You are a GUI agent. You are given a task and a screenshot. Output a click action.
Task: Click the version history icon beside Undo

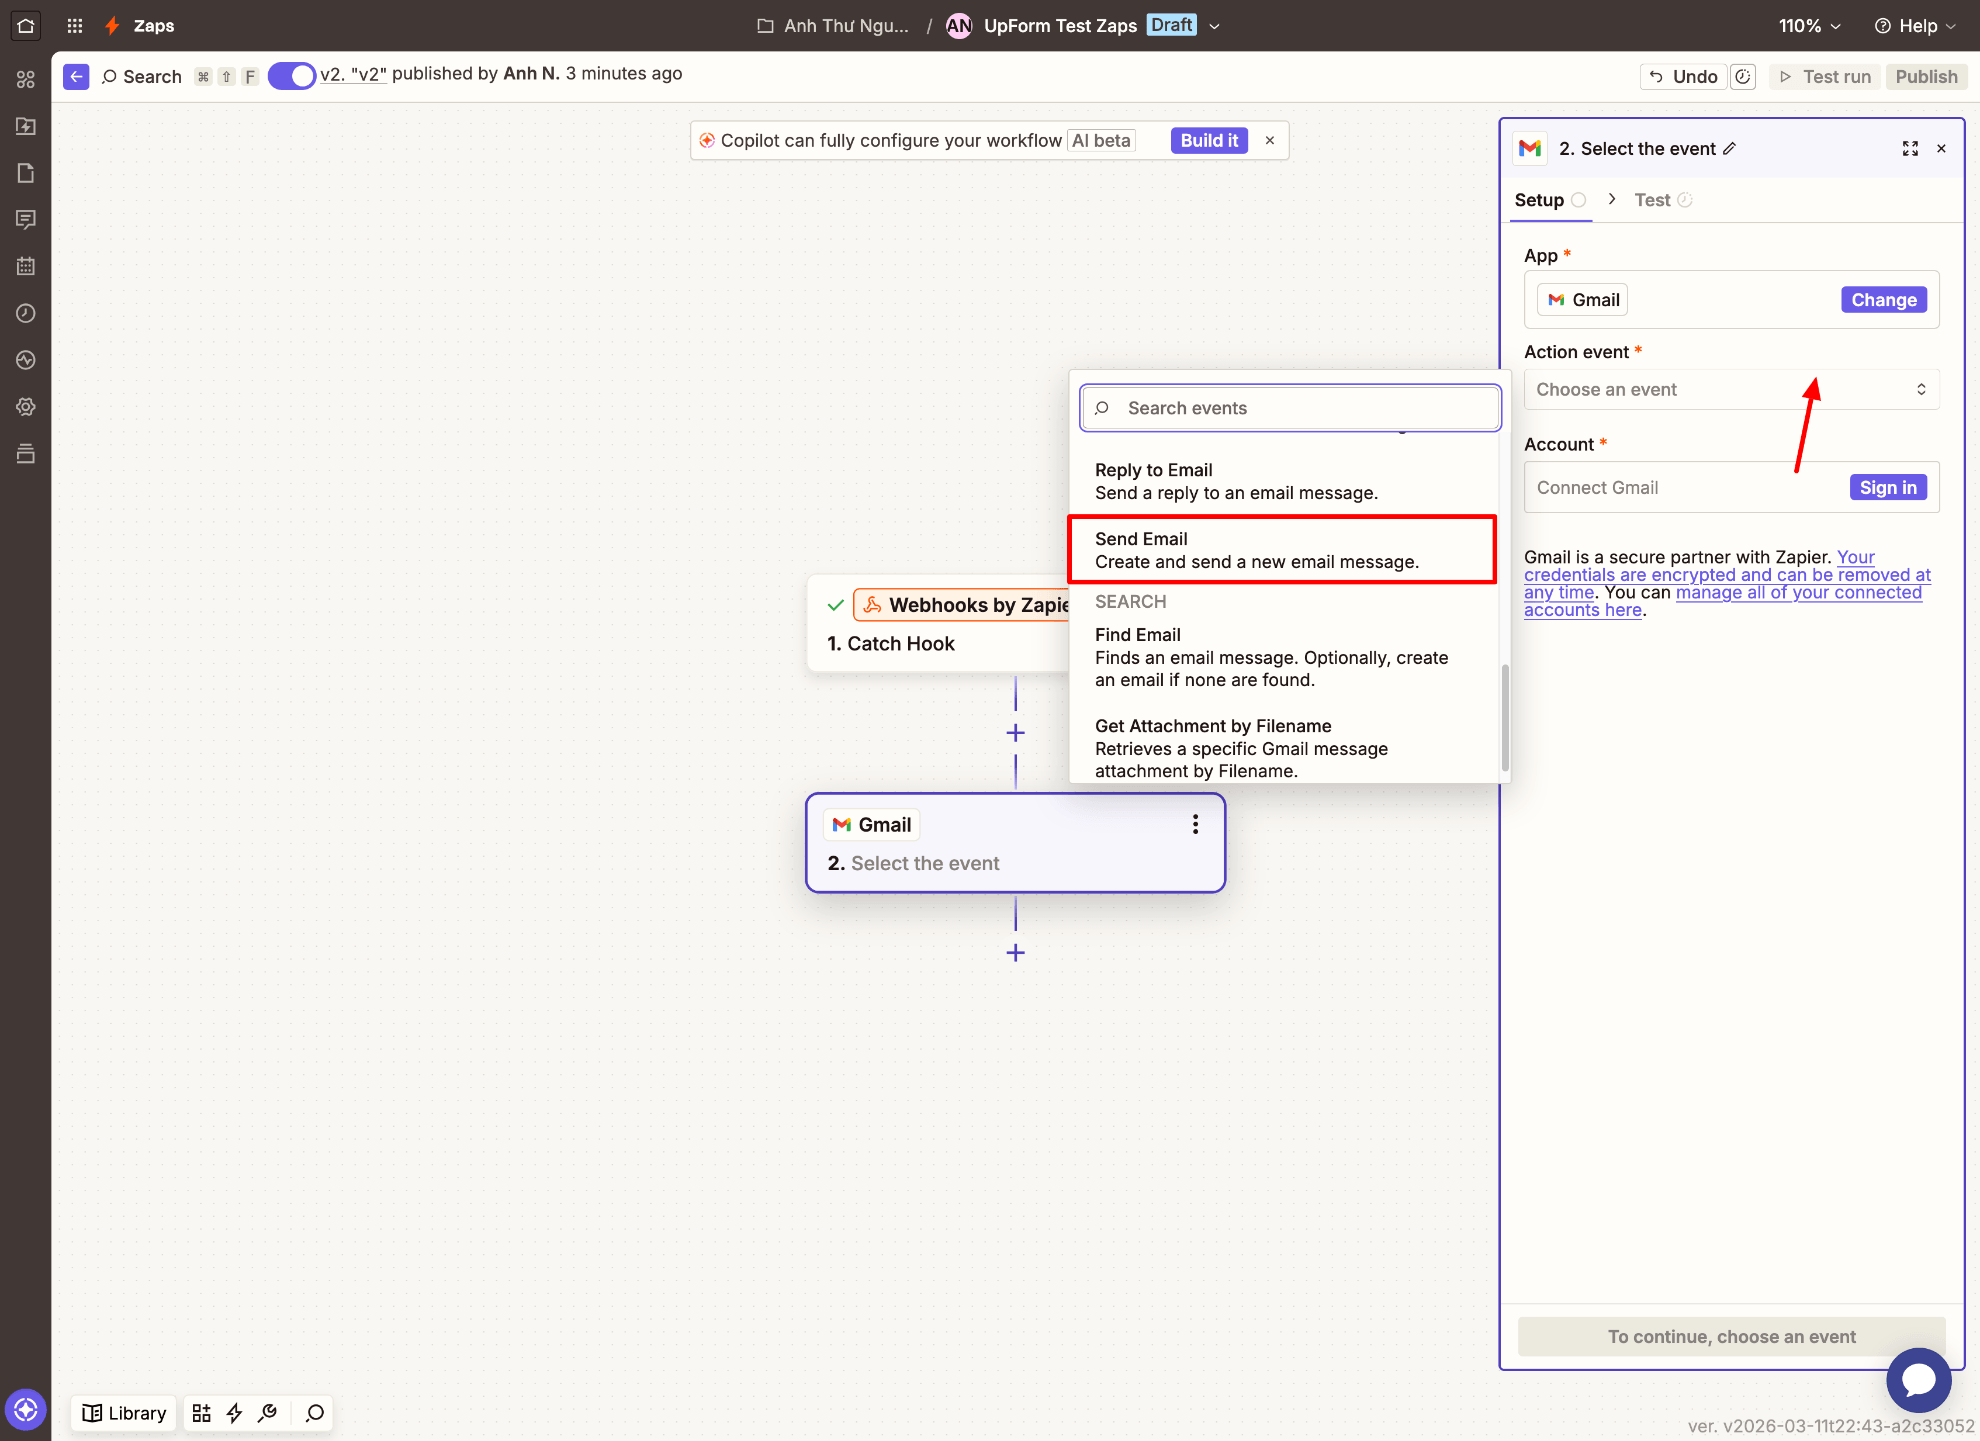point(1743,77)
